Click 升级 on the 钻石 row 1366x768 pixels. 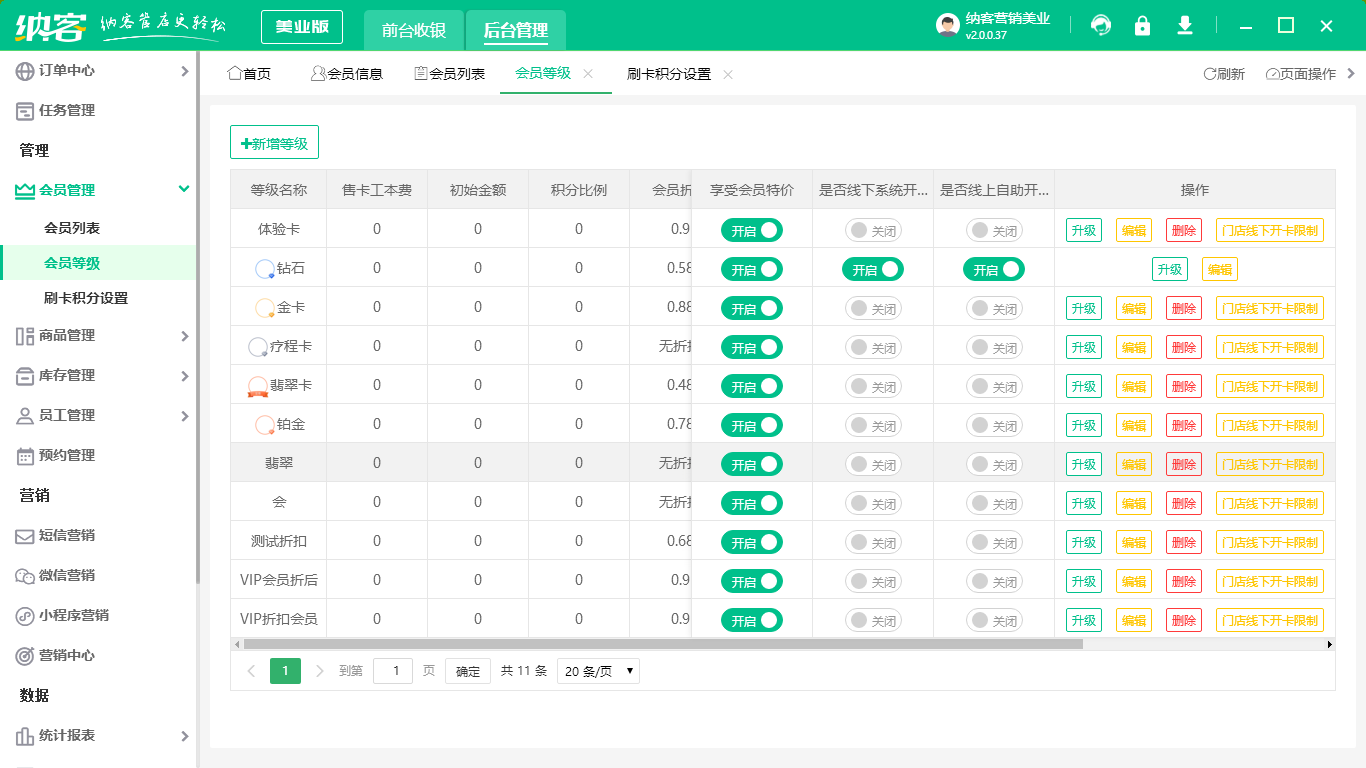point(1170,269)
